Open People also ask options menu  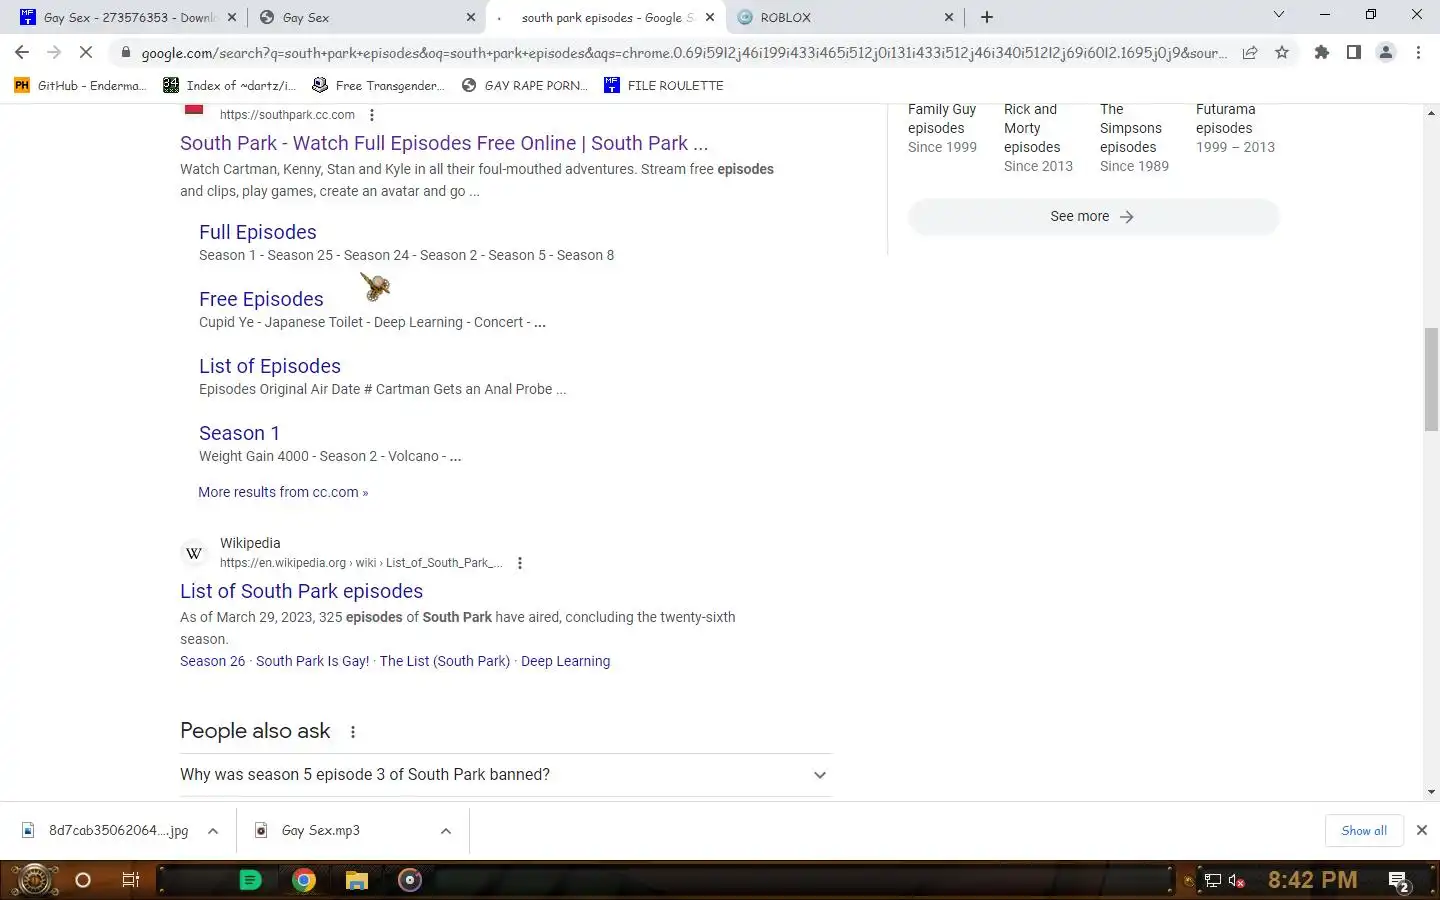(352, 732)
